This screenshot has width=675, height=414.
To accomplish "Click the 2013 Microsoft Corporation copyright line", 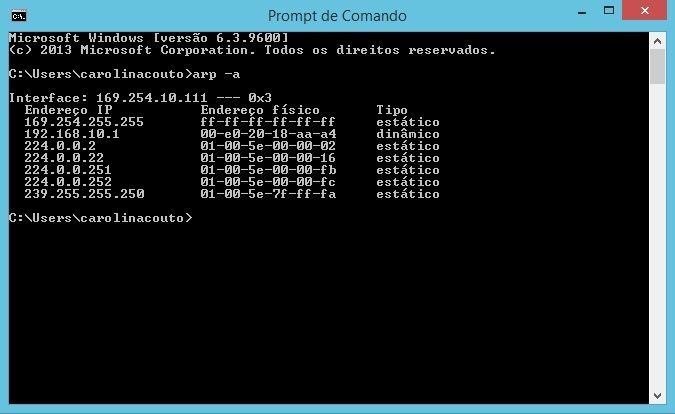I will pyautogui.click(x=252, y=50).
